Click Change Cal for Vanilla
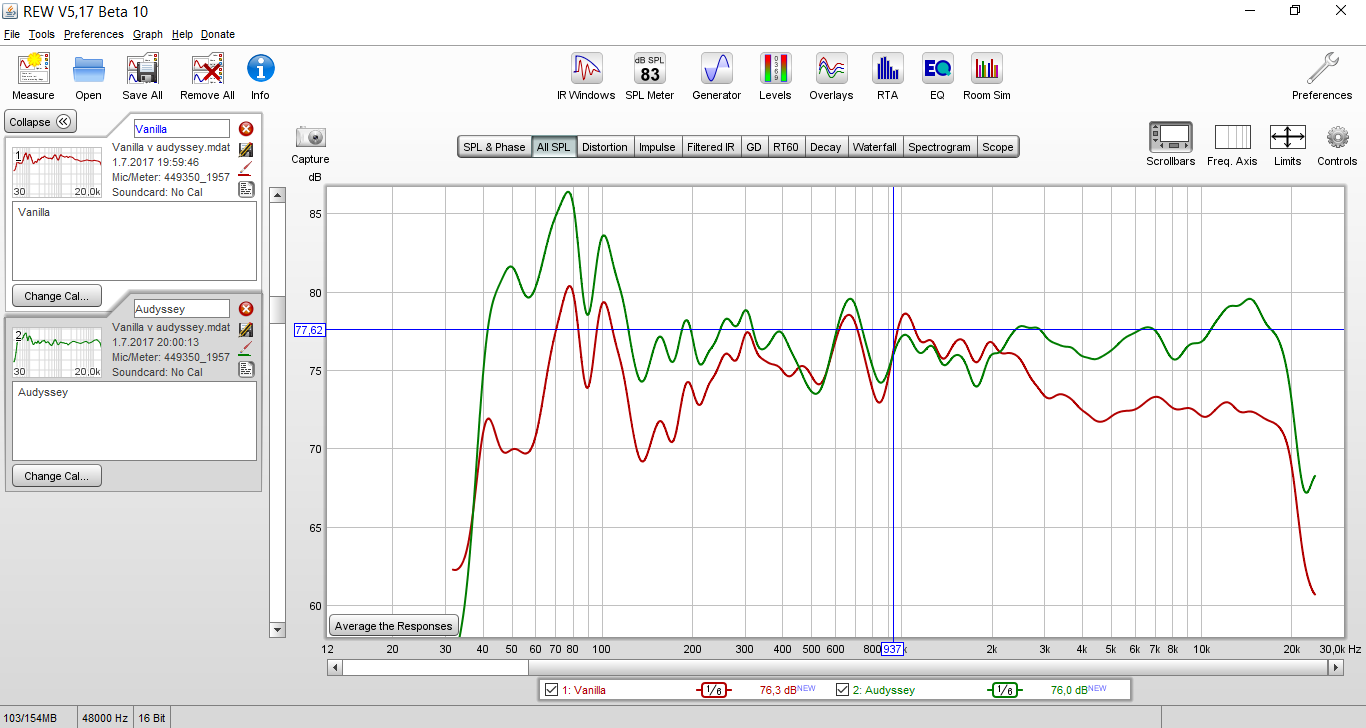Screen dimensions: 1366x728 57,296
